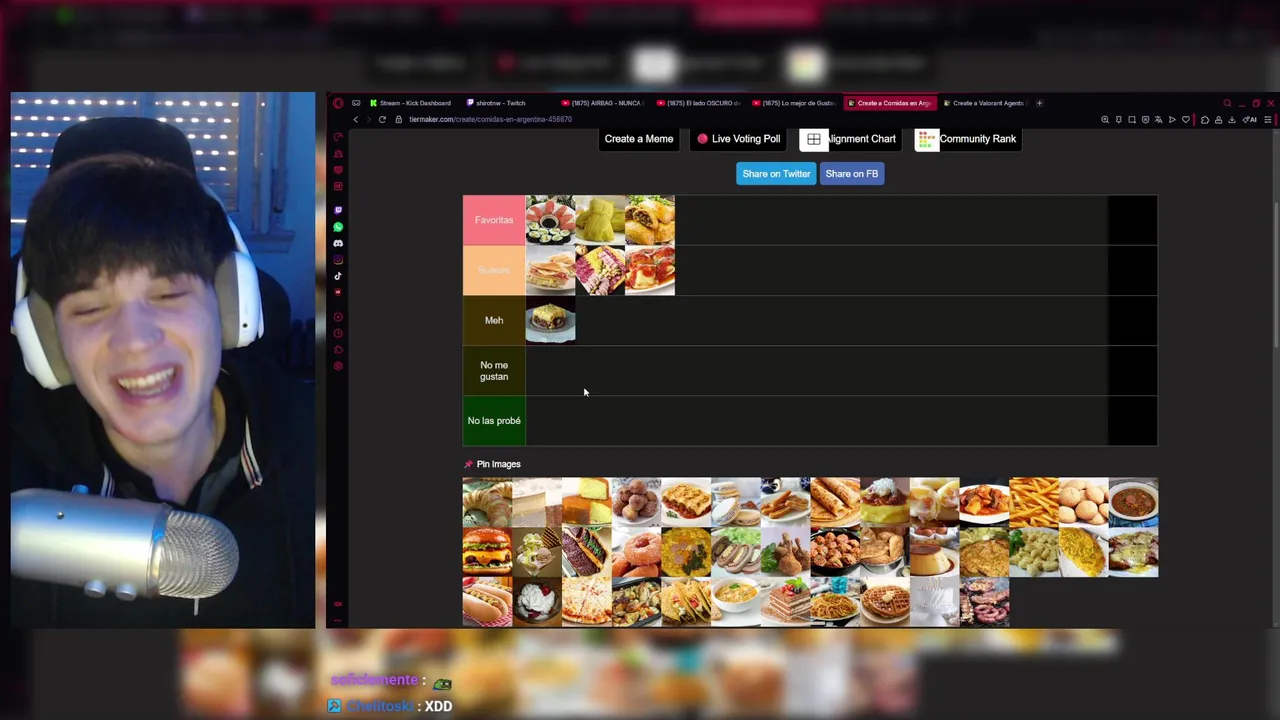1280x720 pixels.
Task: Switch to Stream - Kick Dashboard tab
Action: point(410,103)
